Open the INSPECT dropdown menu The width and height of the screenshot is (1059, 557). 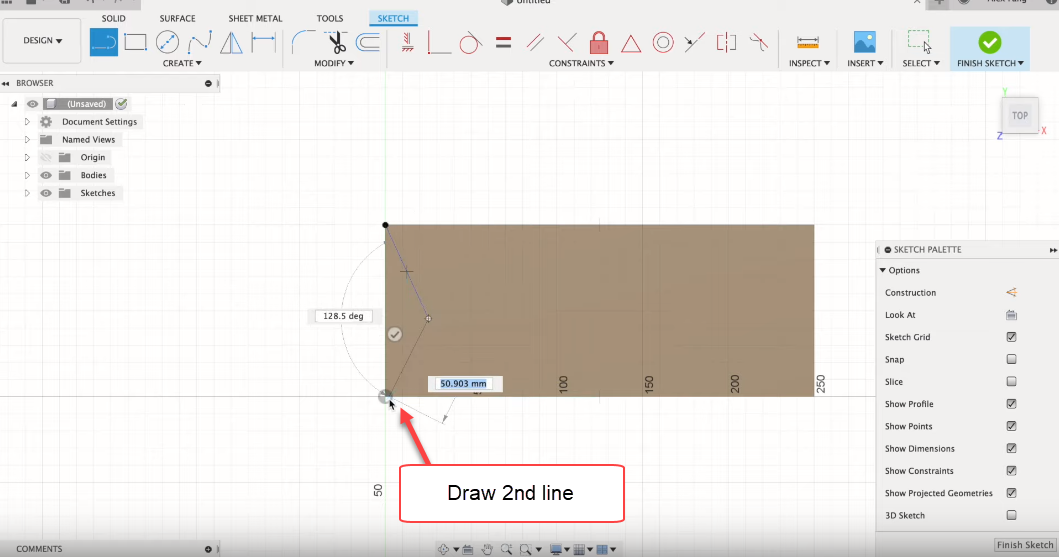pos(809,63)
